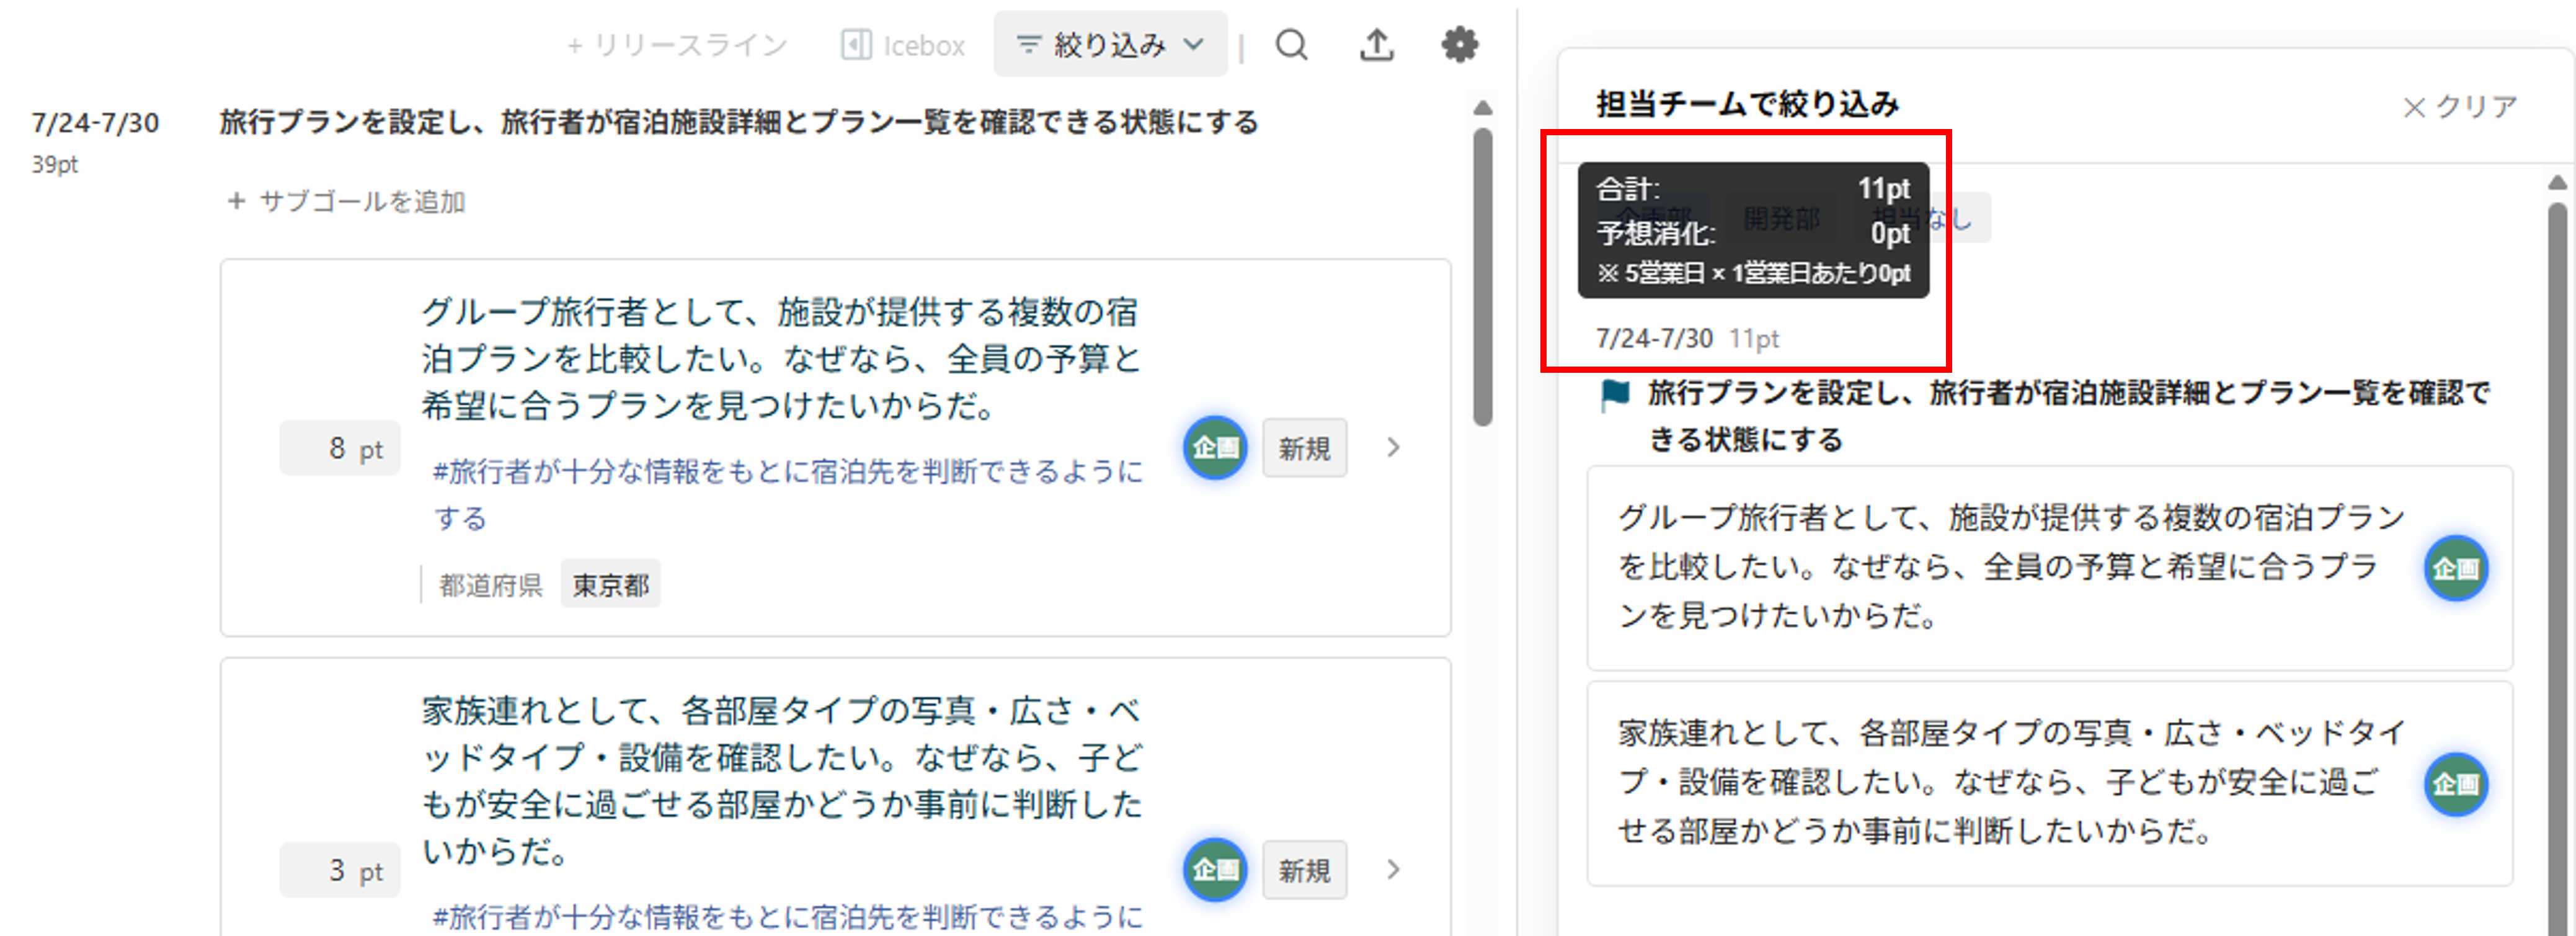This screenshot has height=936, width=2576.
Task: Click the 企画 avatar on the filter panel グループ旅行者 card
Action: tap(2456, 569)
